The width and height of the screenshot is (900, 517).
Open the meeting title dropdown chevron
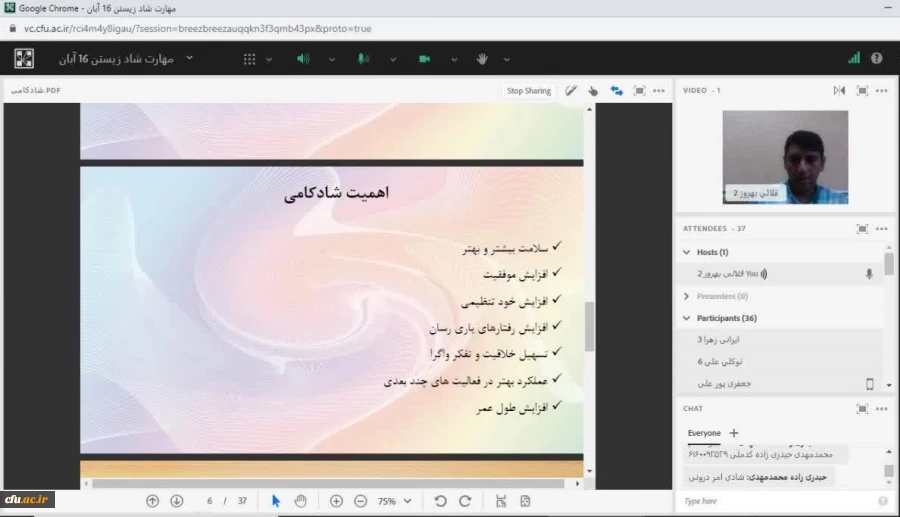click(x=189, y=58)
